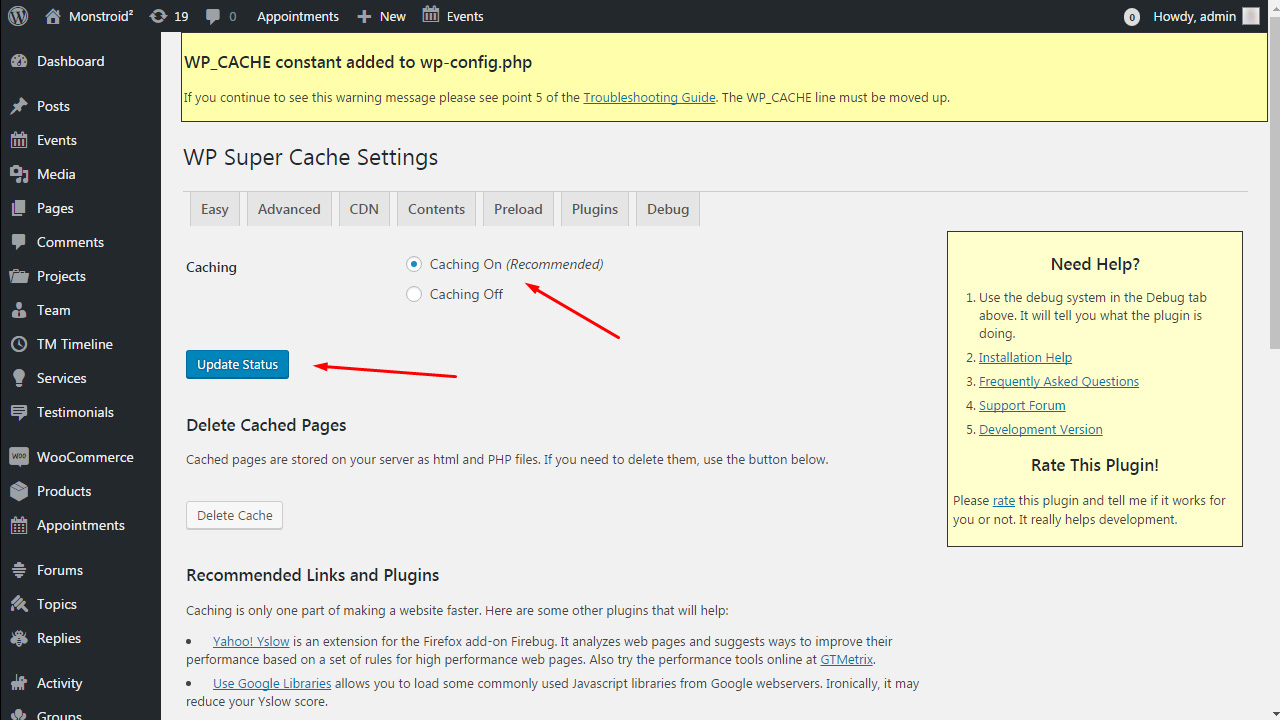Select the Caching On radio button
Viewport: 1280px width, 720px height.
pyautogui.click(x=413, y=264)
